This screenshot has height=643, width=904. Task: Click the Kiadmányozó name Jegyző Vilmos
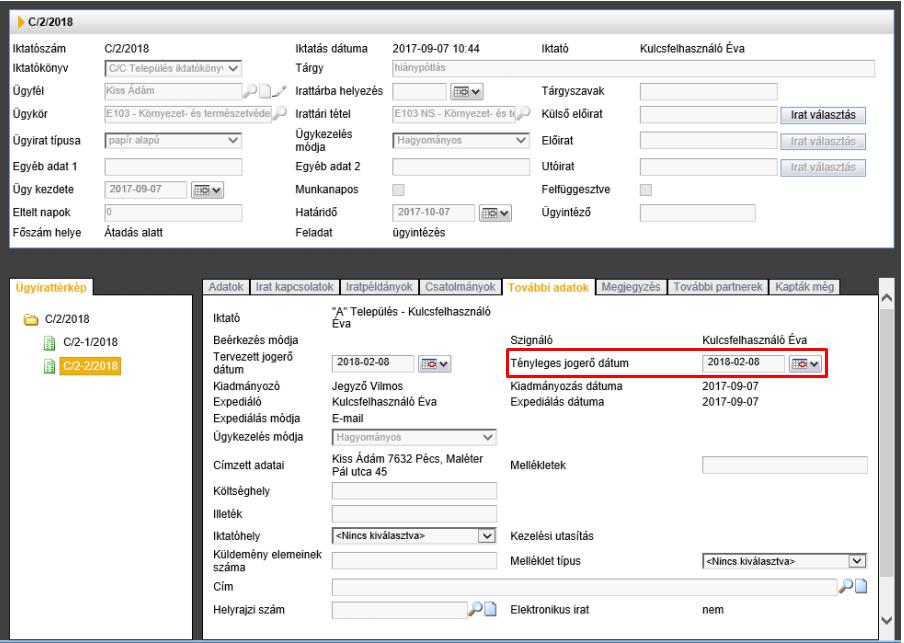[x=367, y=386]
